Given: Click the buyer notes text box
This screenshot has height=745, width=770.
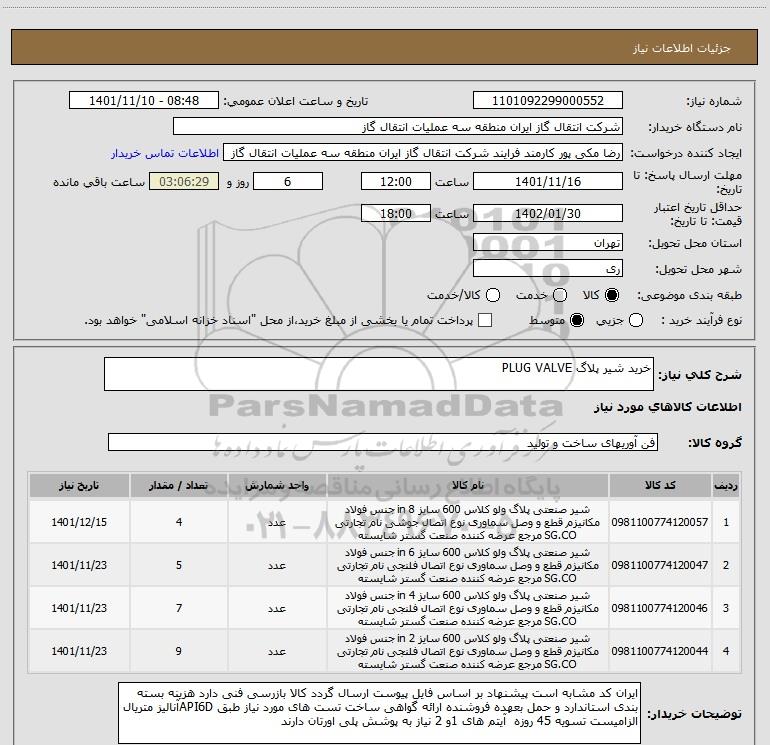Looking at the screenshot, I should pos(379,713).
